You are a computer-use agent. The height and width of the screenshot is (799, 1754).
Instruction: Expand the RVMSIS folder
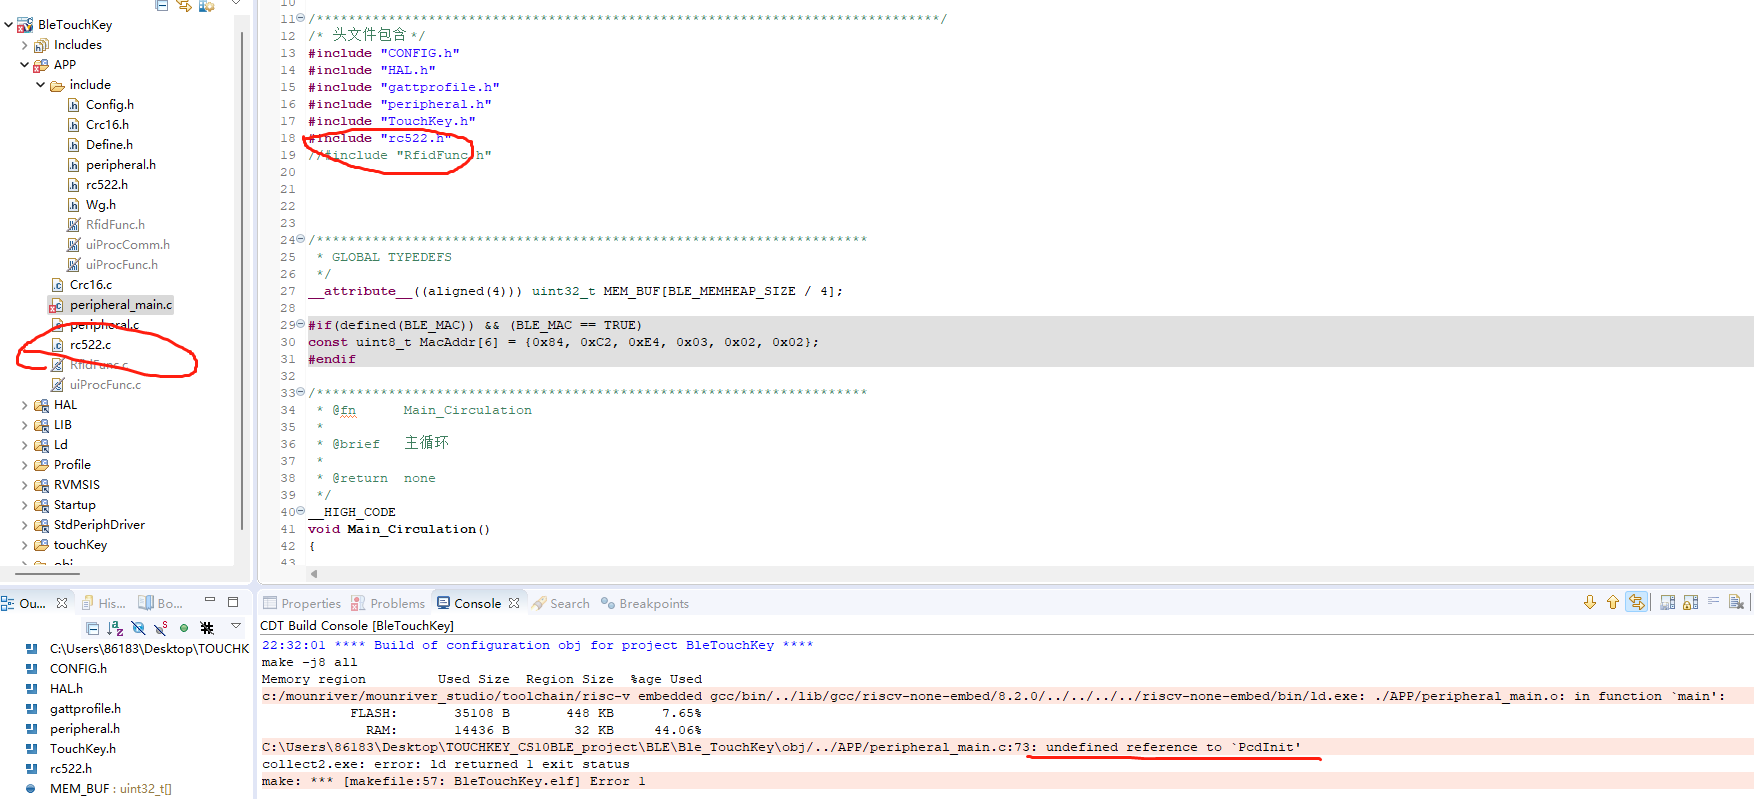(25, 484)
